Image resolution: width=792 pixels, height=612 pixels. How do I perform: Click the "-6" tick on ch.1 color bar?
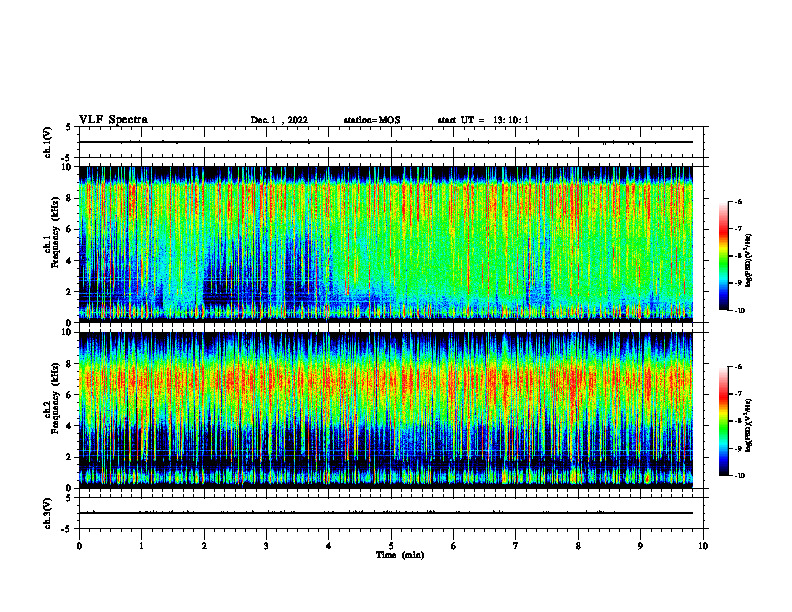[738, 201]
